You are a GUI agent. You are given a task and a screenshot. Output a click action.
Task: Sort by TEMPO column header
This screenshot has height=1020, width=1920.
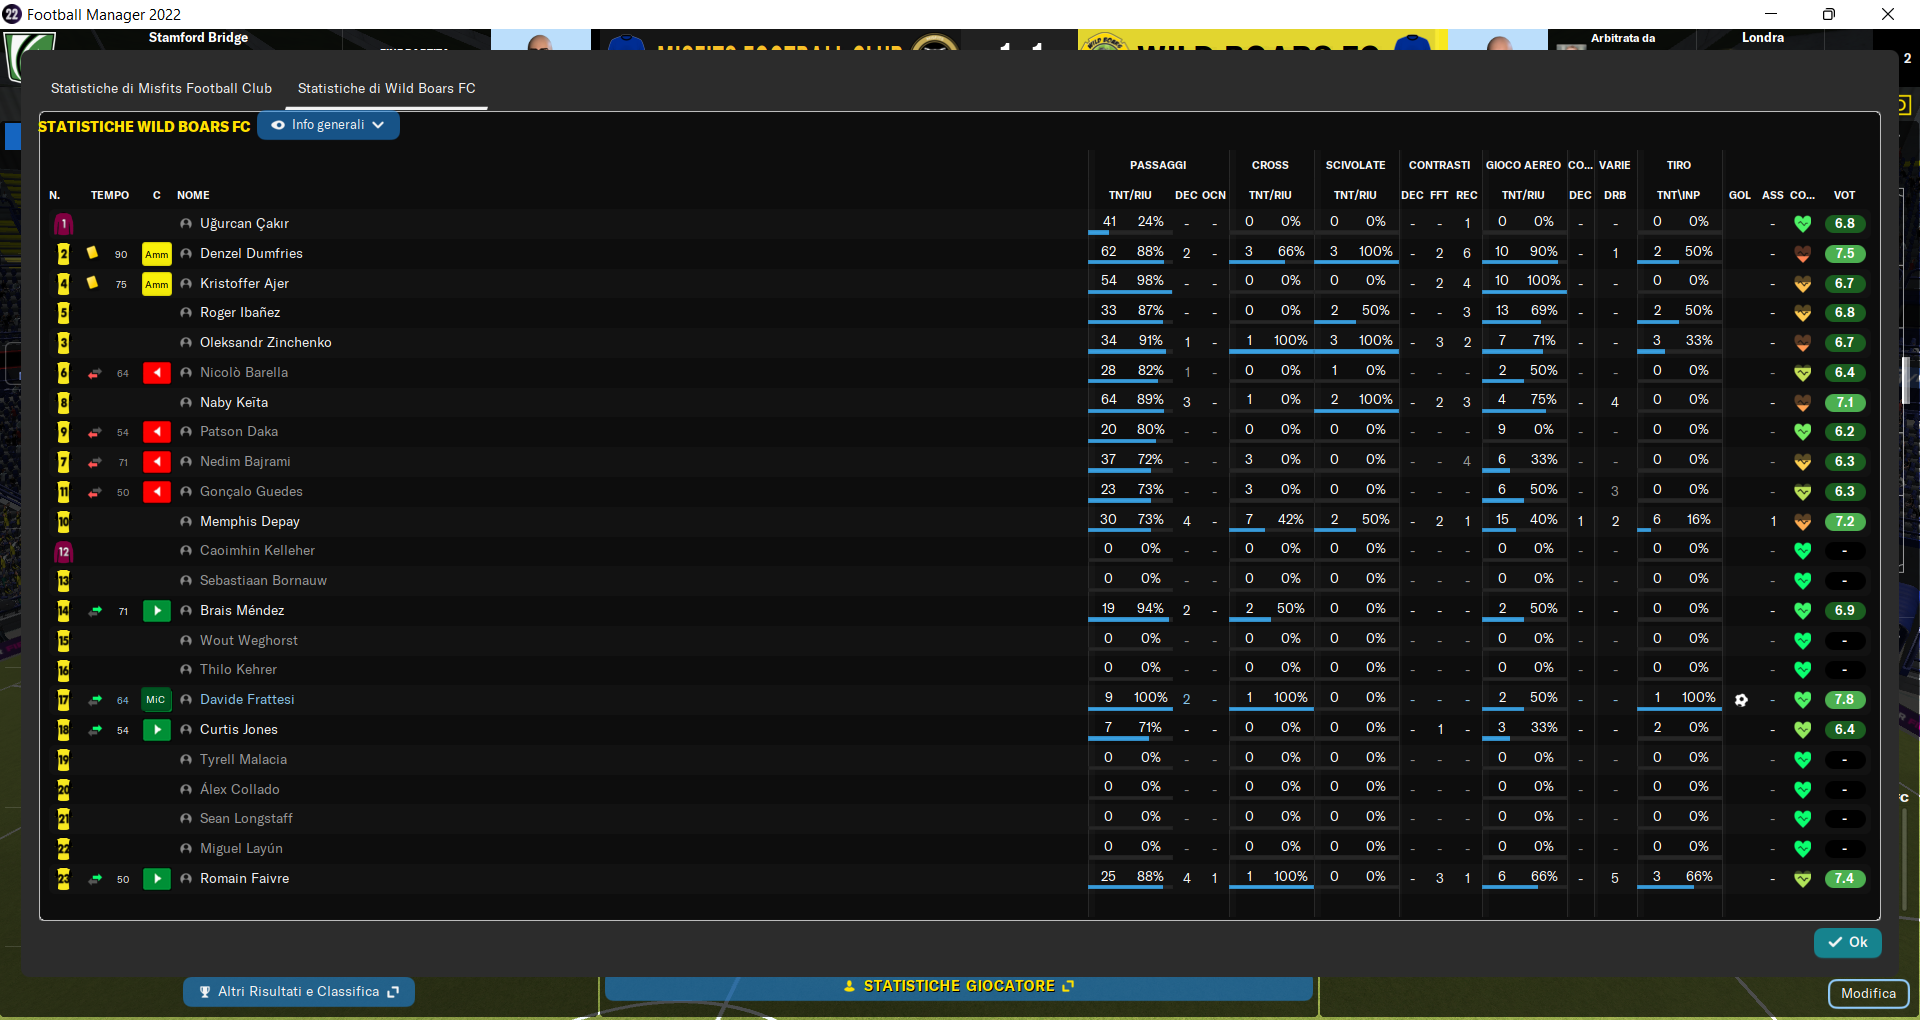pos(110,195)
